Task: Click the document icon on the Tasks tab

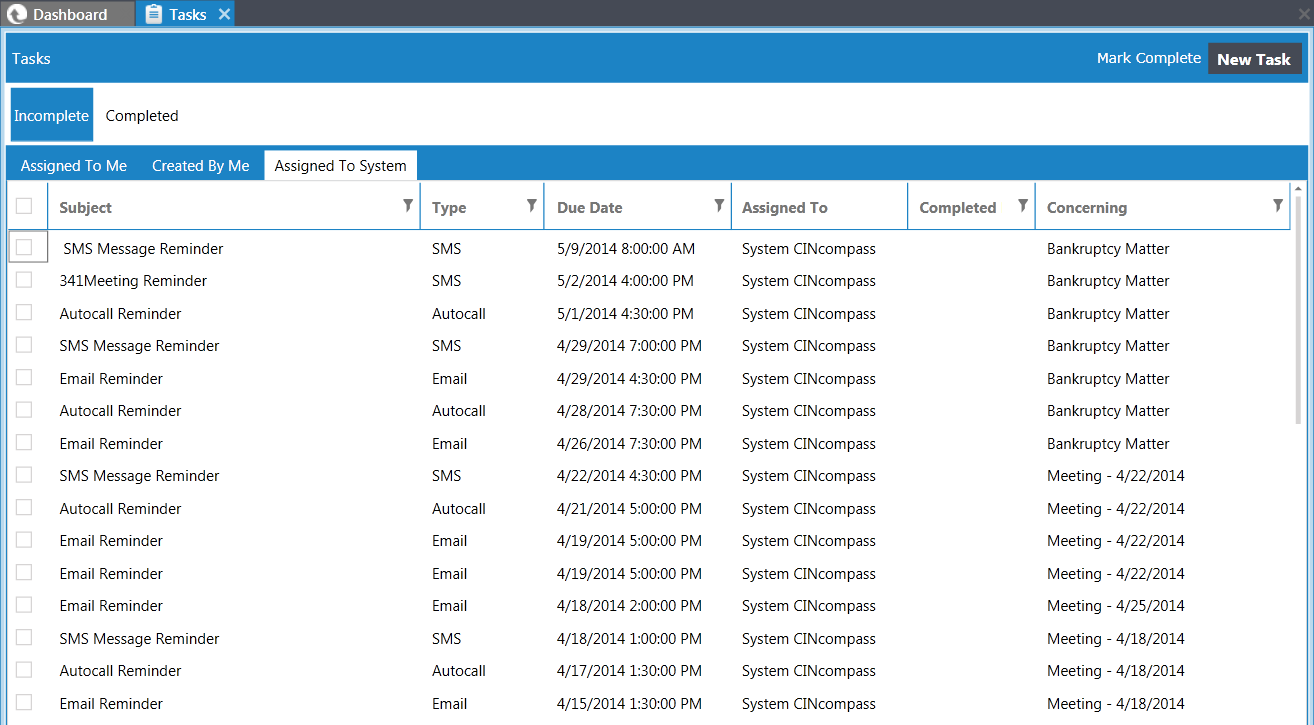Action: 153,14
